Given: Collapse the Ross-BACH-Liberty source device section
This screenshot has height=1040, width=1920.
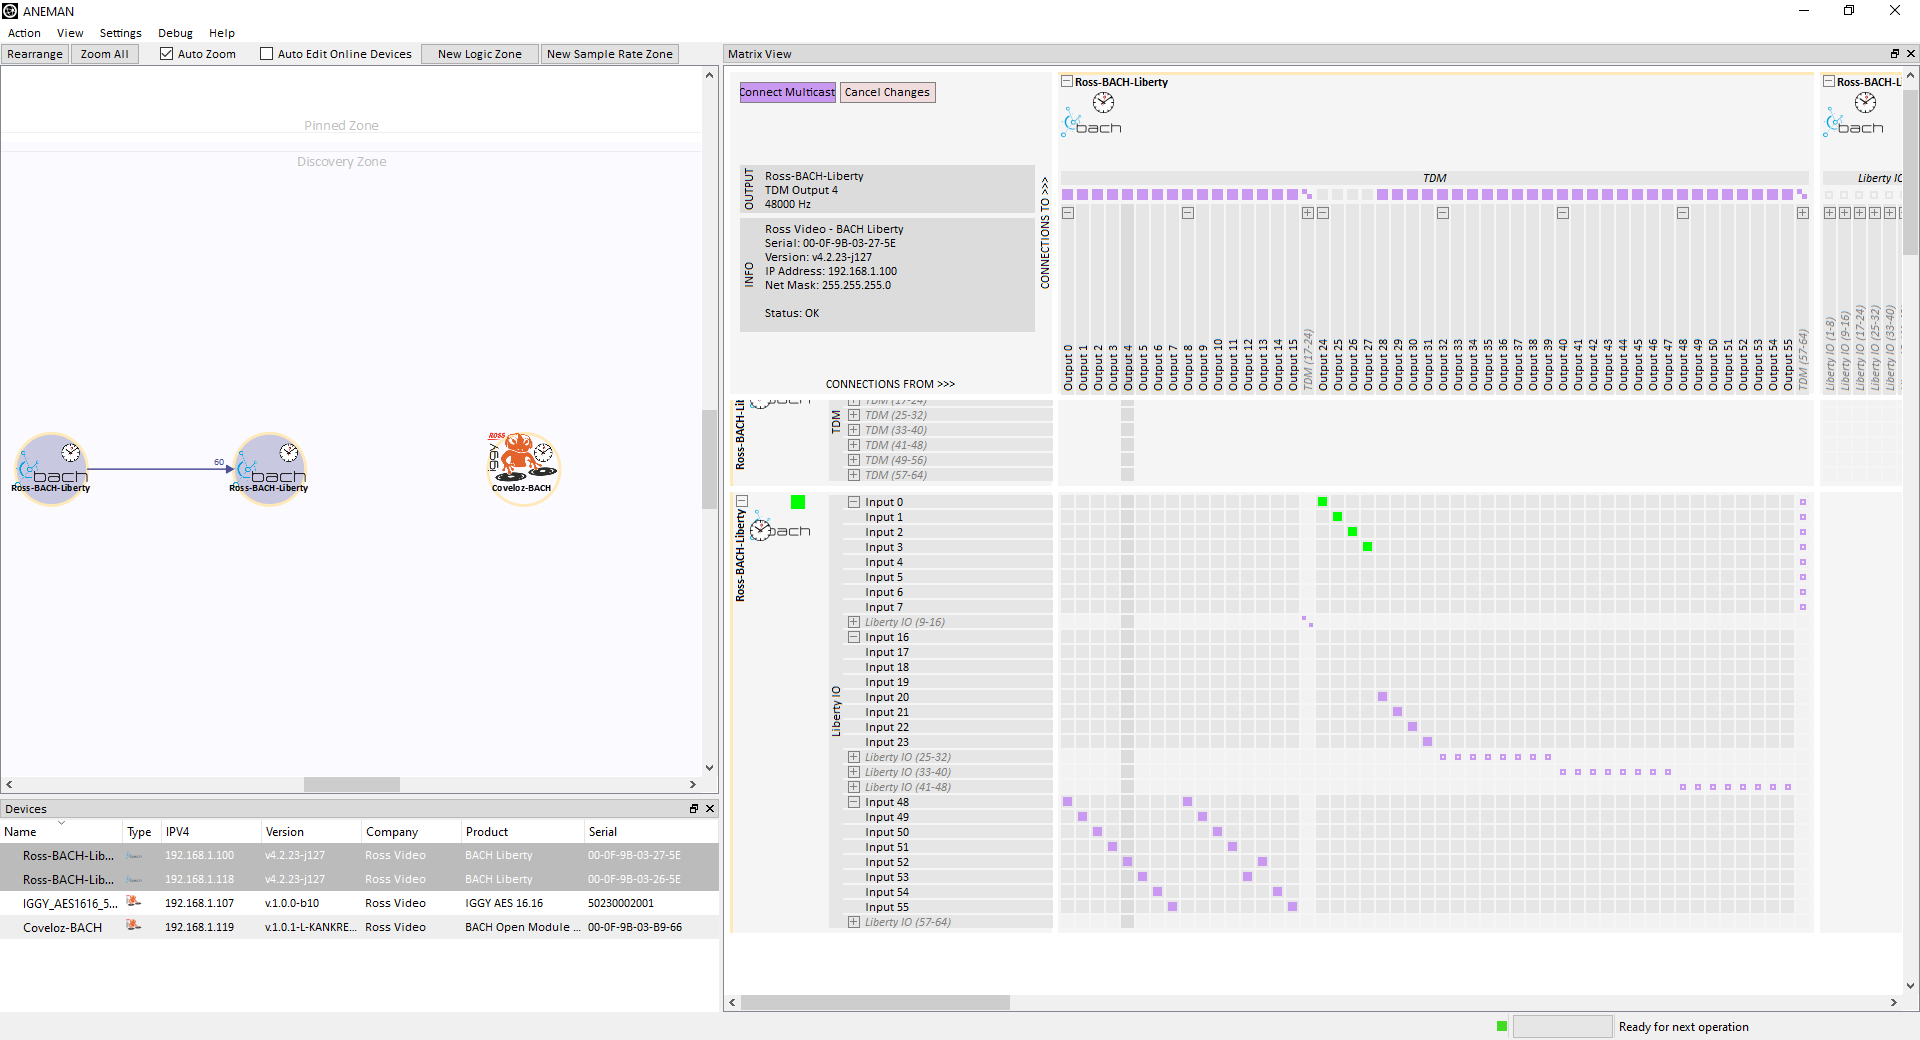Looking at the screenshot, I should pos(742,501).
